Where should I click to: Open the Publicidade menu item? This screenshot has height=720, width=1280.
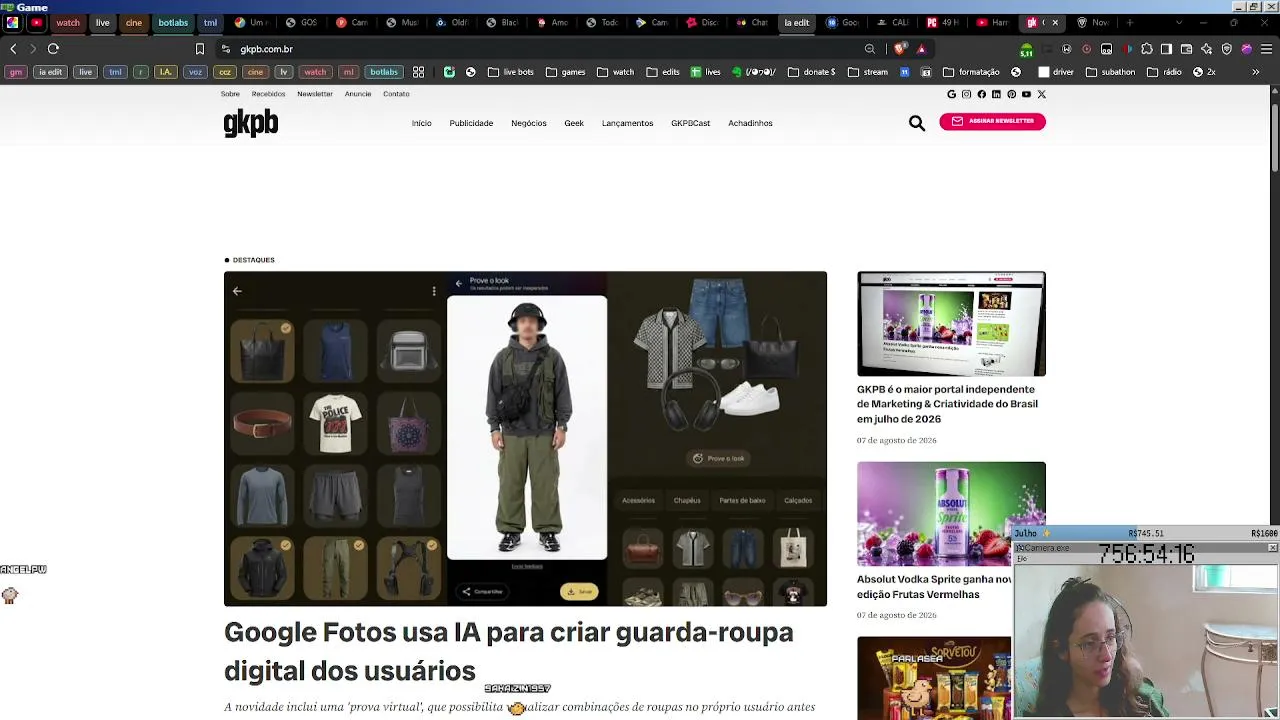tap(471, 123)
